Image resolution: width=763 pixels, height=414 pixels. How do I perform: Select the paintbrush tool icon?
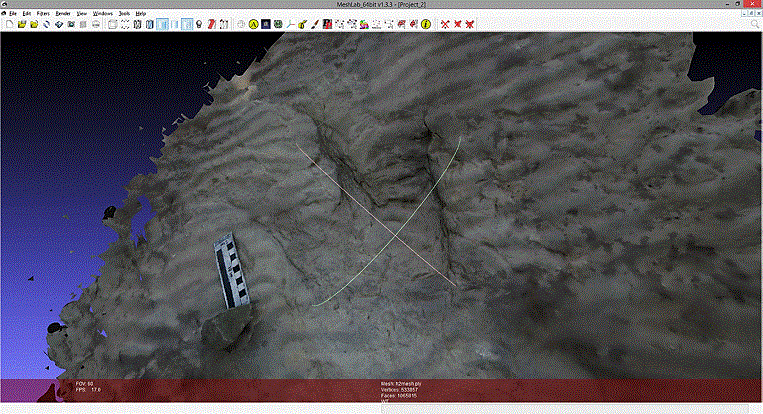(x=314, y=23)
